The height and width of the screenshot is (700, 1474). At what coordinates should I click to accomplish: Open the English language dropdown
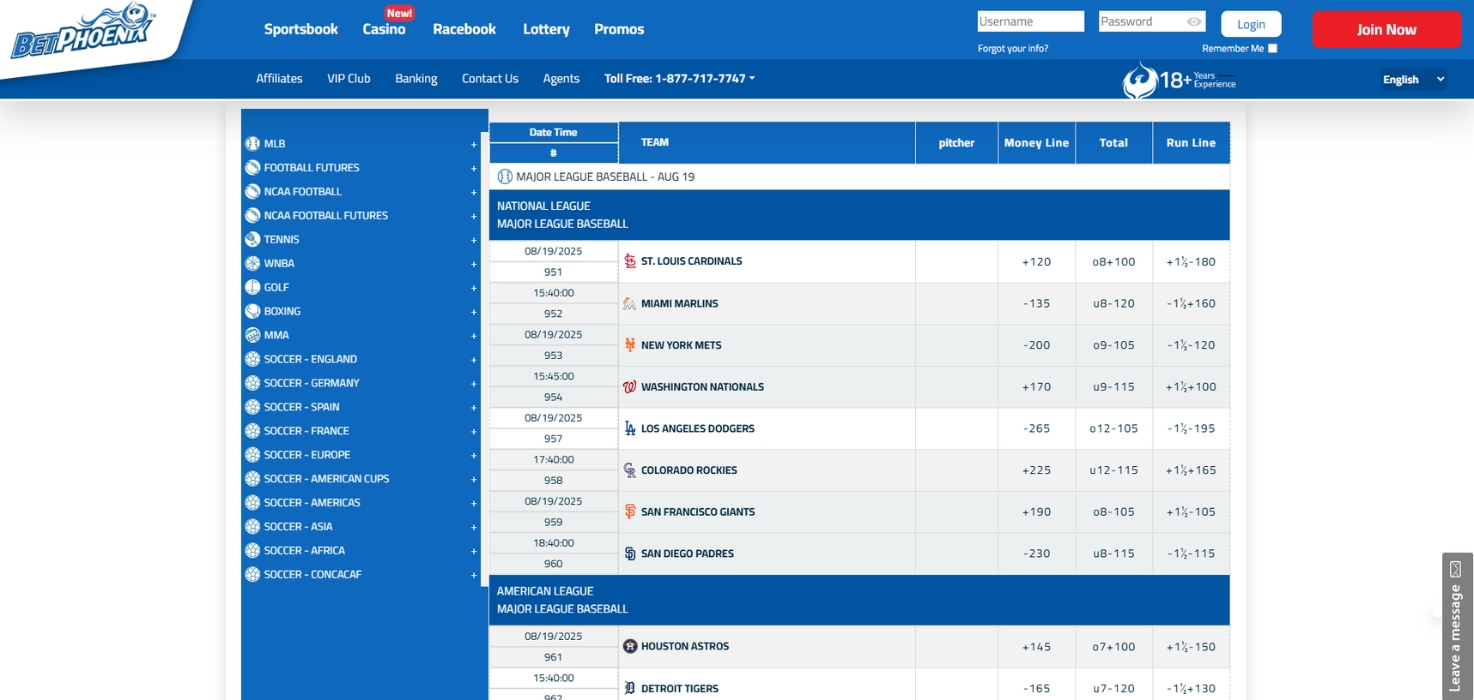1412,80
